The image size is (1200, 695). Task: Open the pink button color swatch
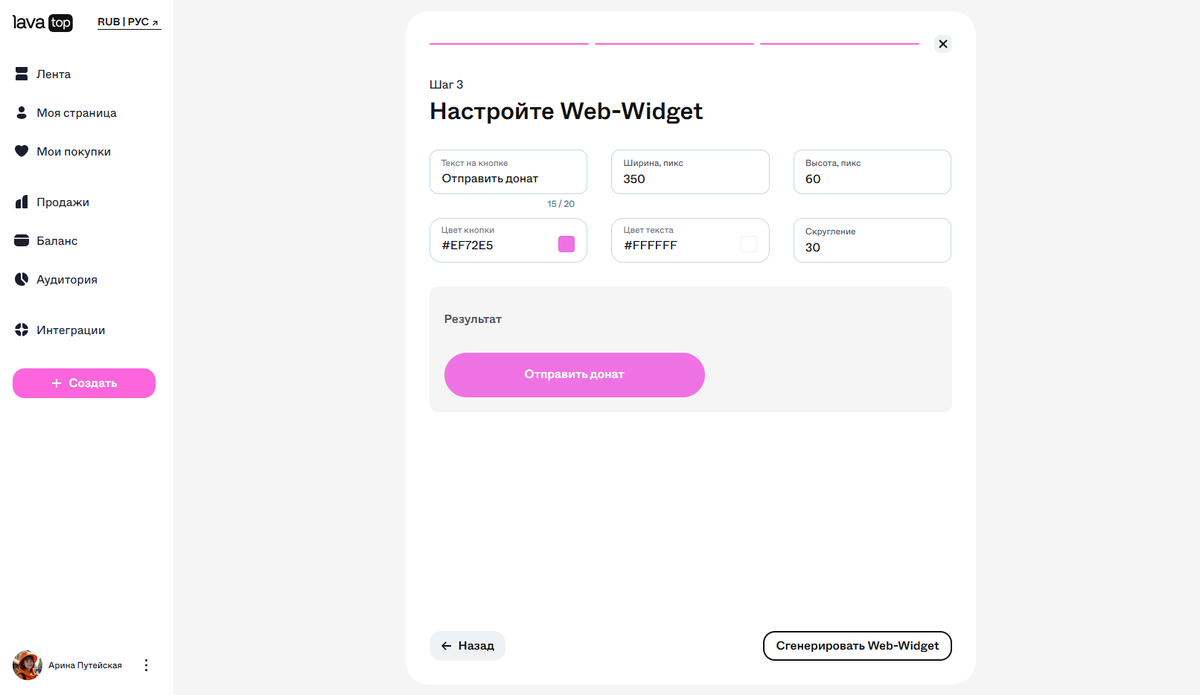click(566, 244)
